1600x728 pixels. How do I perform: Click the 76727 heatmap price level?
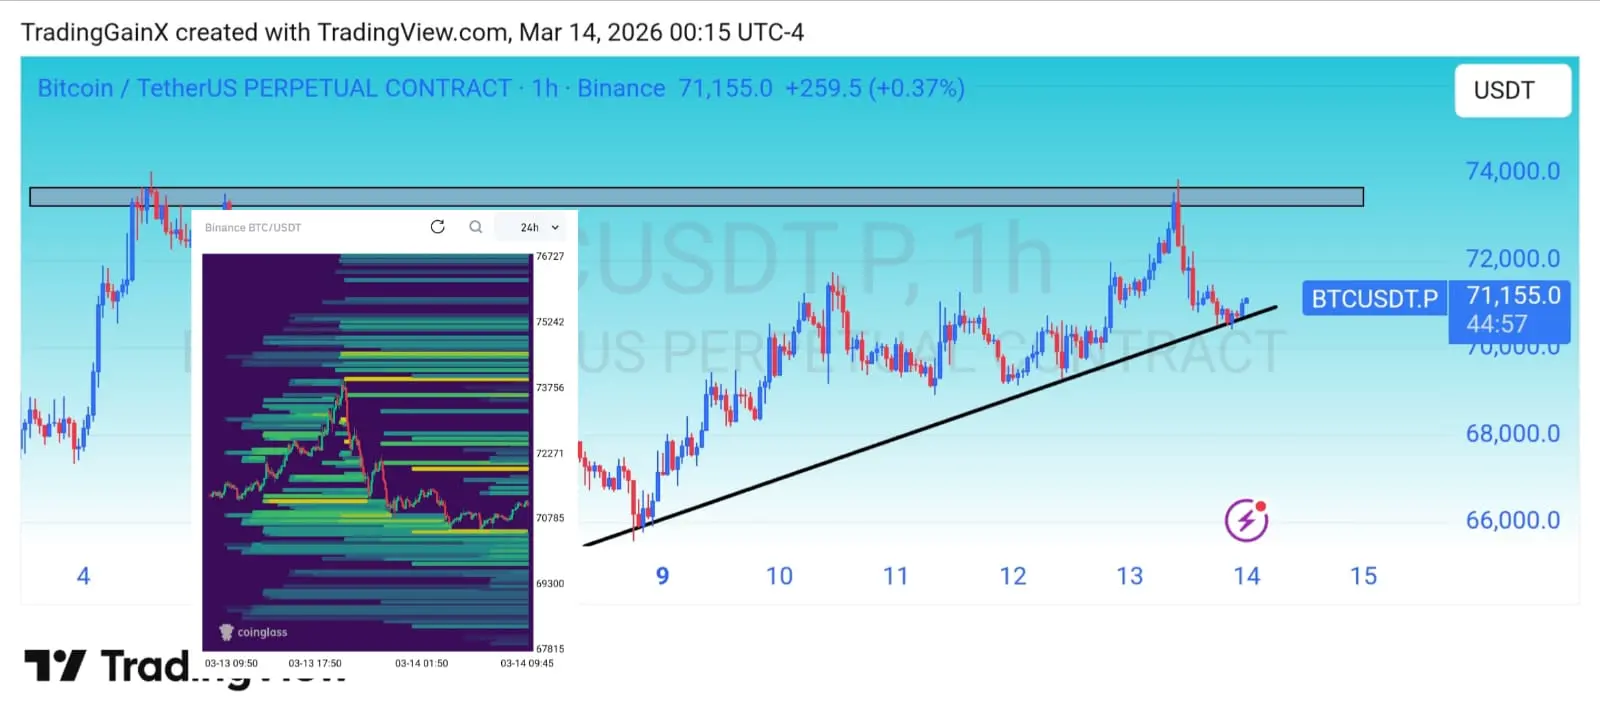(550, 257)
